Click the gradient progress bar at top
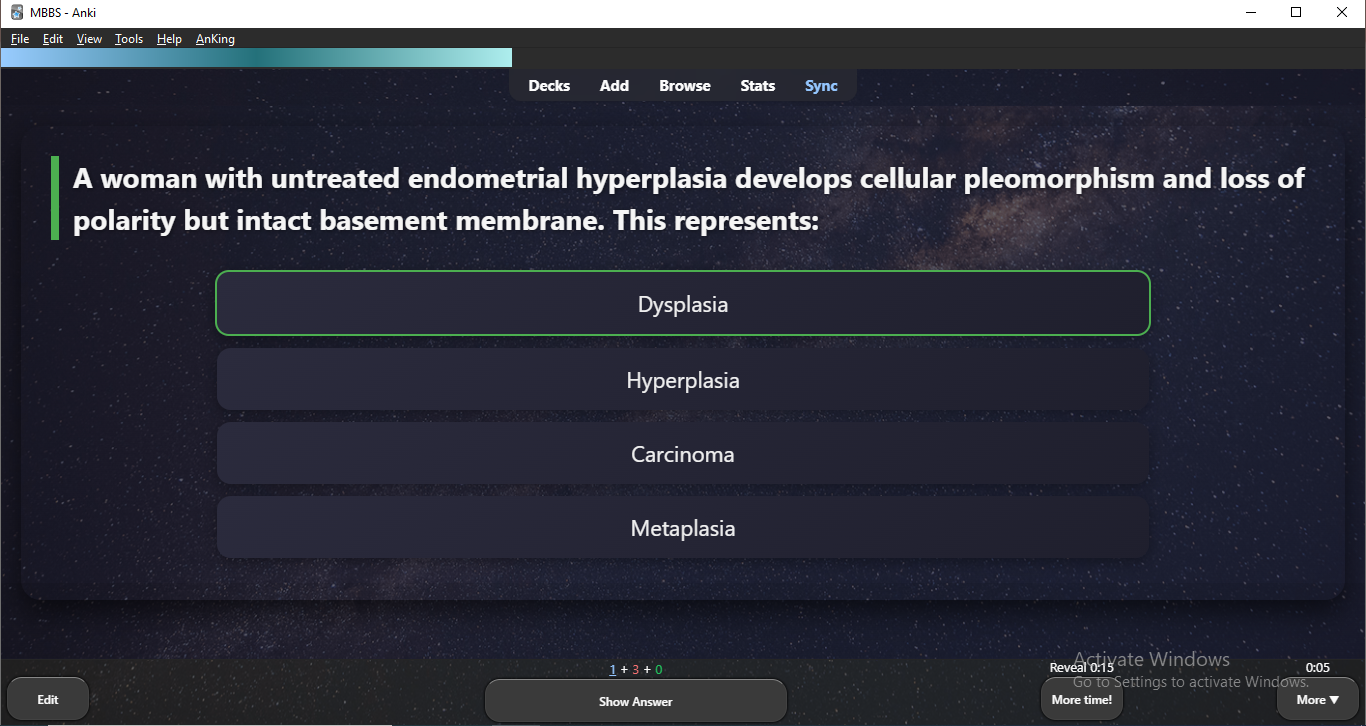The width and height of the screenshot is (1366, 726). tap(256, 58)
